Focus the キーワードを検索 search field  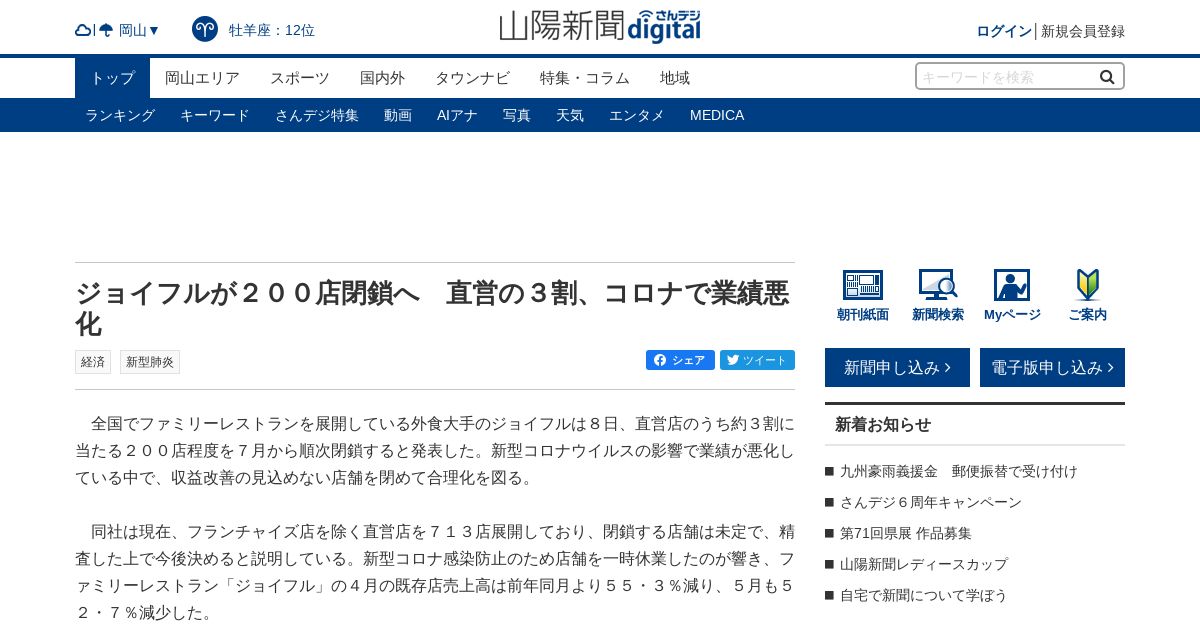coord(1005,76)
